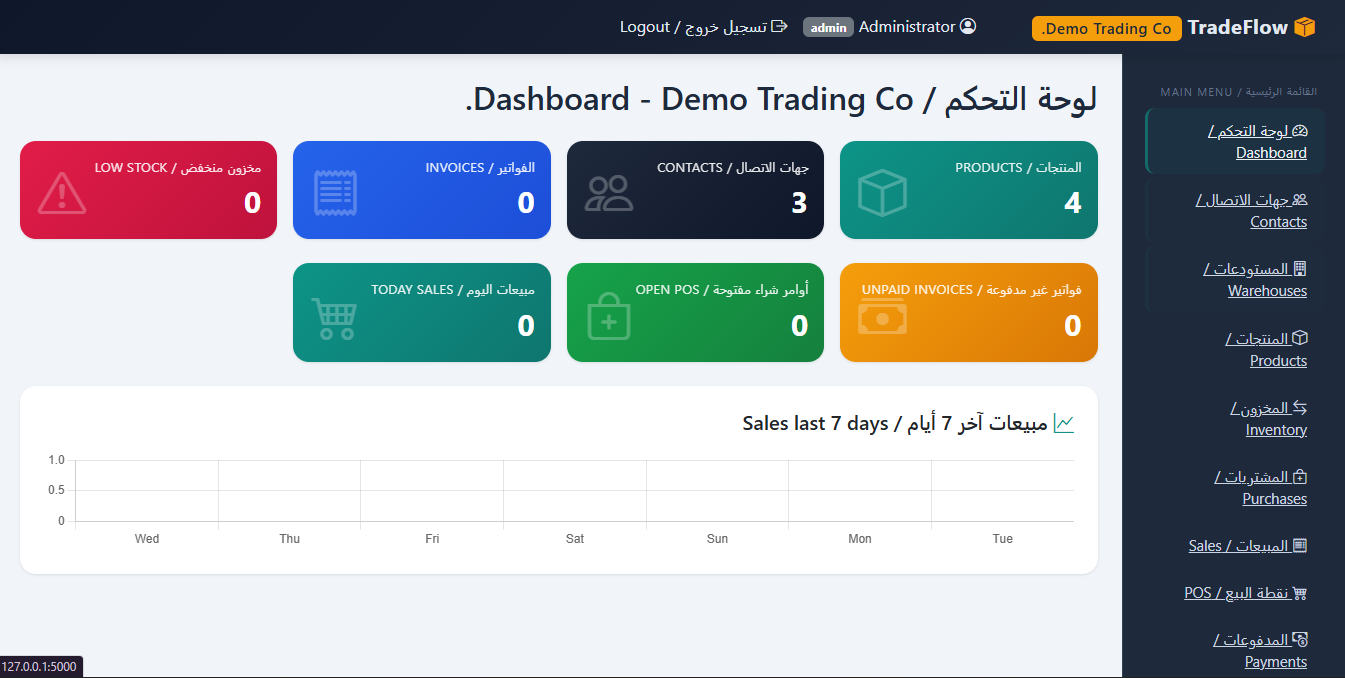This screenshot has width=1345, height=678.
Task: Click the Products count value 4
Action: coord(1072,203)
